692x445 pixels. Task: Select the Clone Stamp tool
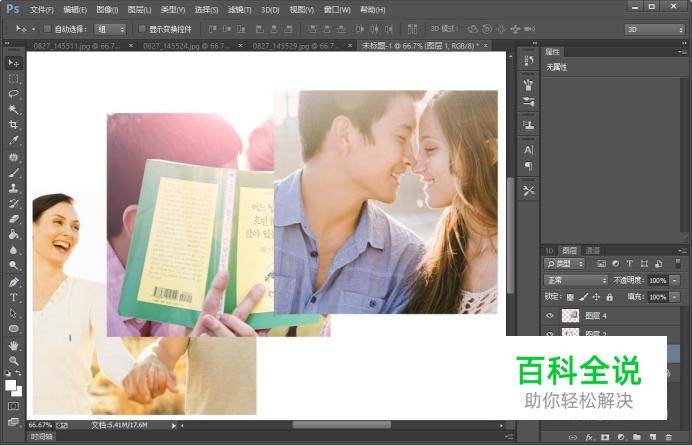tap(14, 188)
